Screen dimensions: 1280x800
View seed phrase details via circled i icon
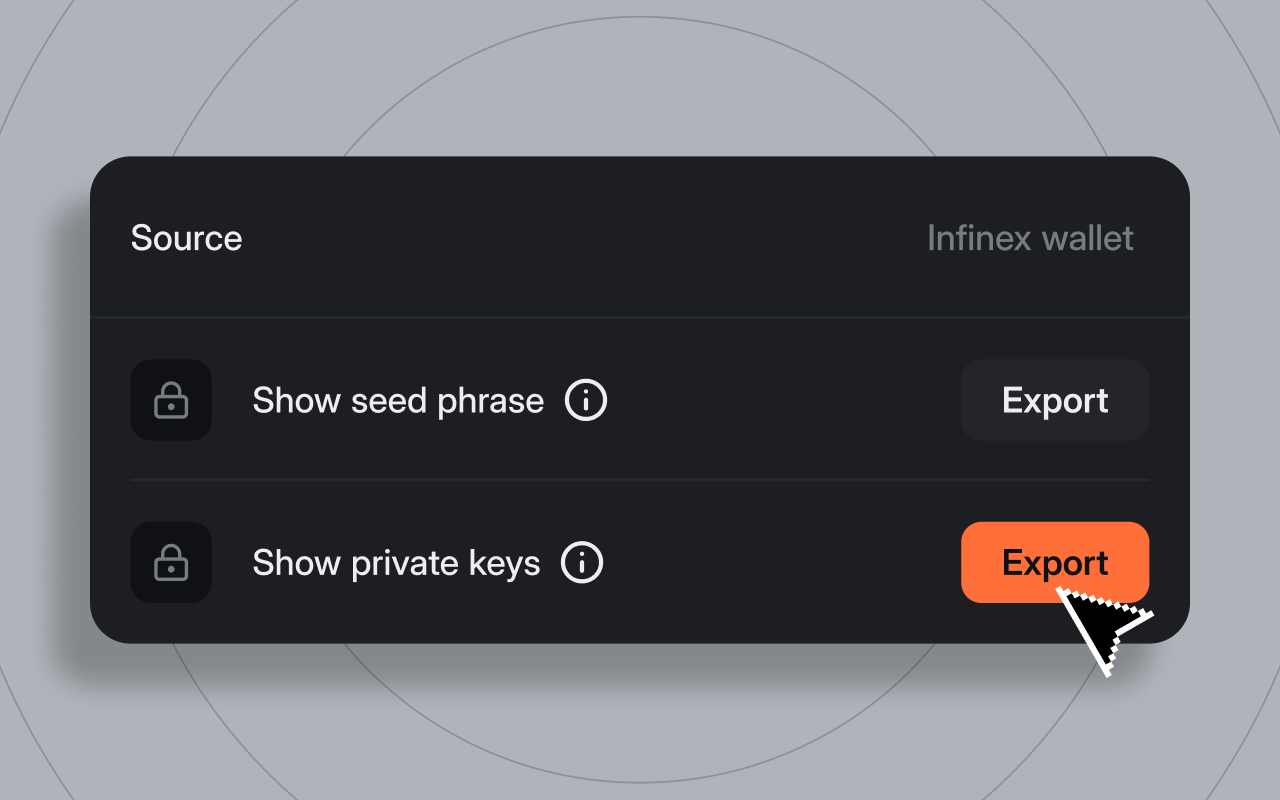[586, 400]
